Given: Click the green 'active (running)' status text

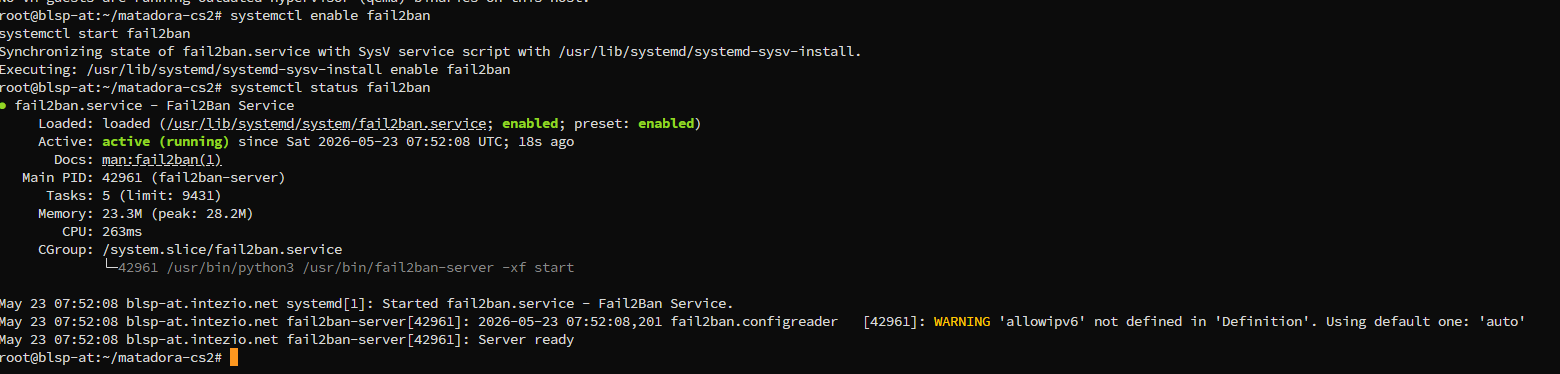Looking at the screenshot, I should (x=166, y=142).
